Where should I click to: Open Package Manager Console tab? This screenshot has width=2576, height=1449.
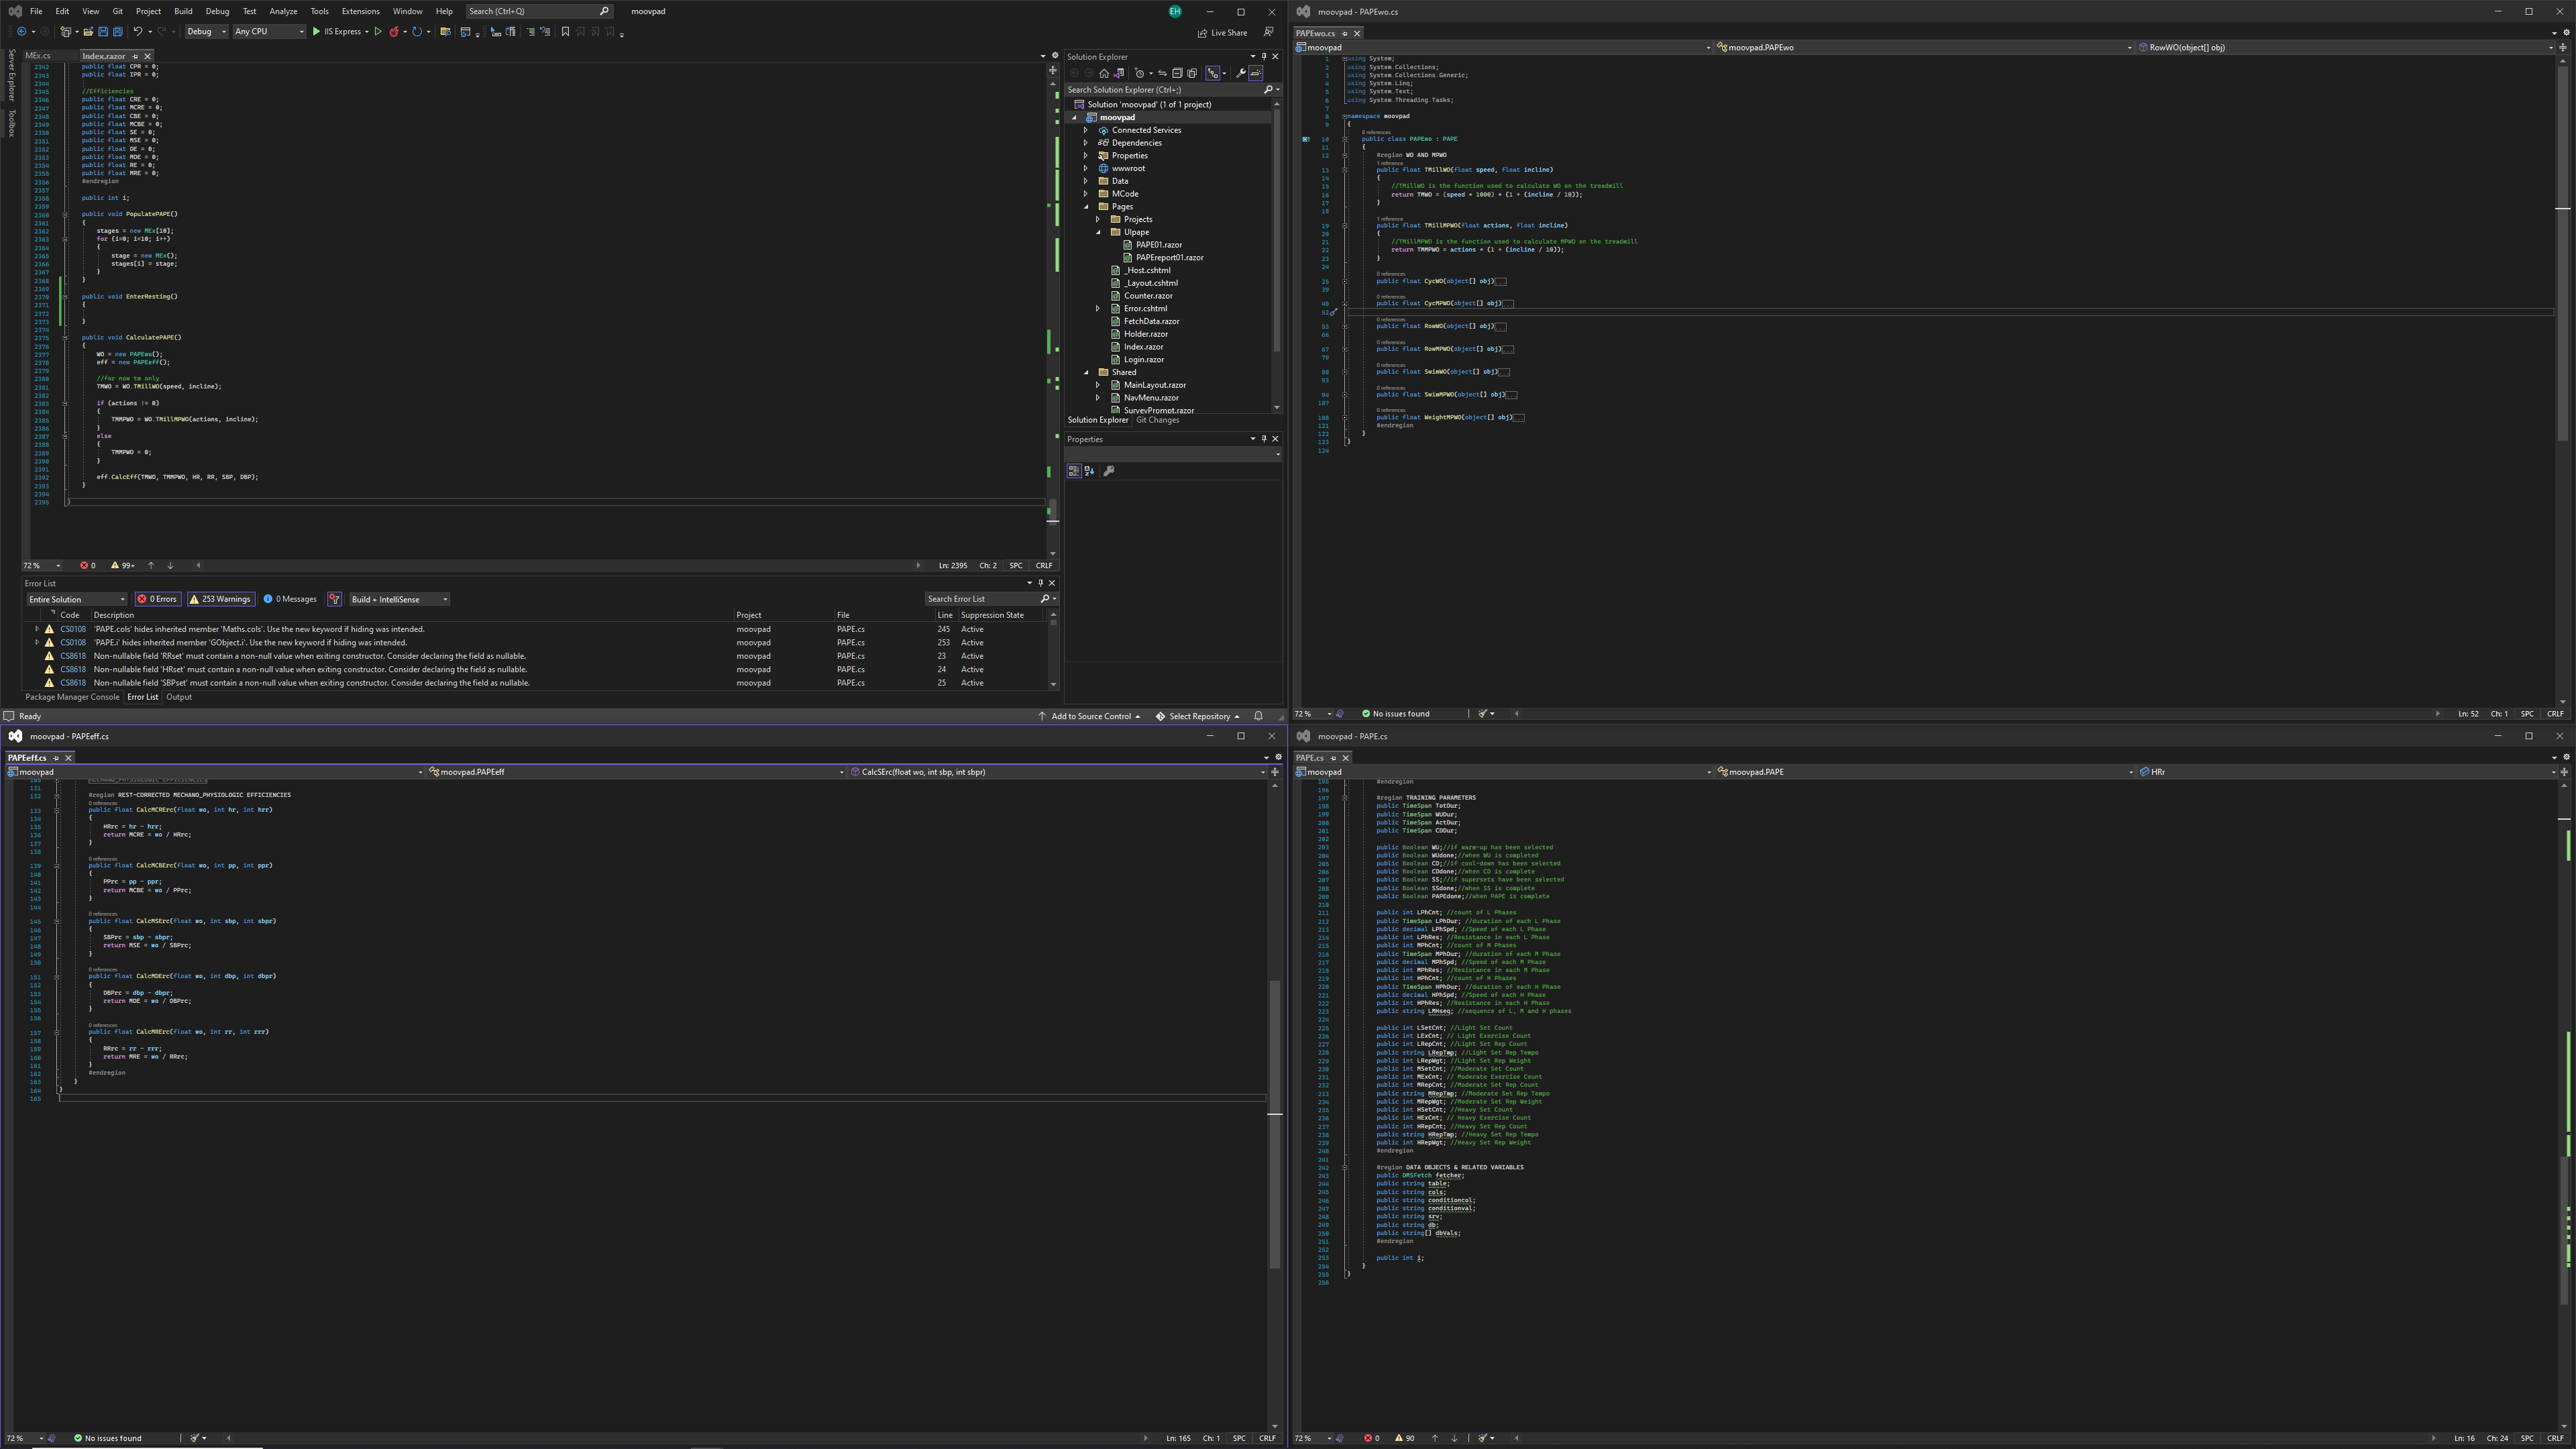[72, 697]
